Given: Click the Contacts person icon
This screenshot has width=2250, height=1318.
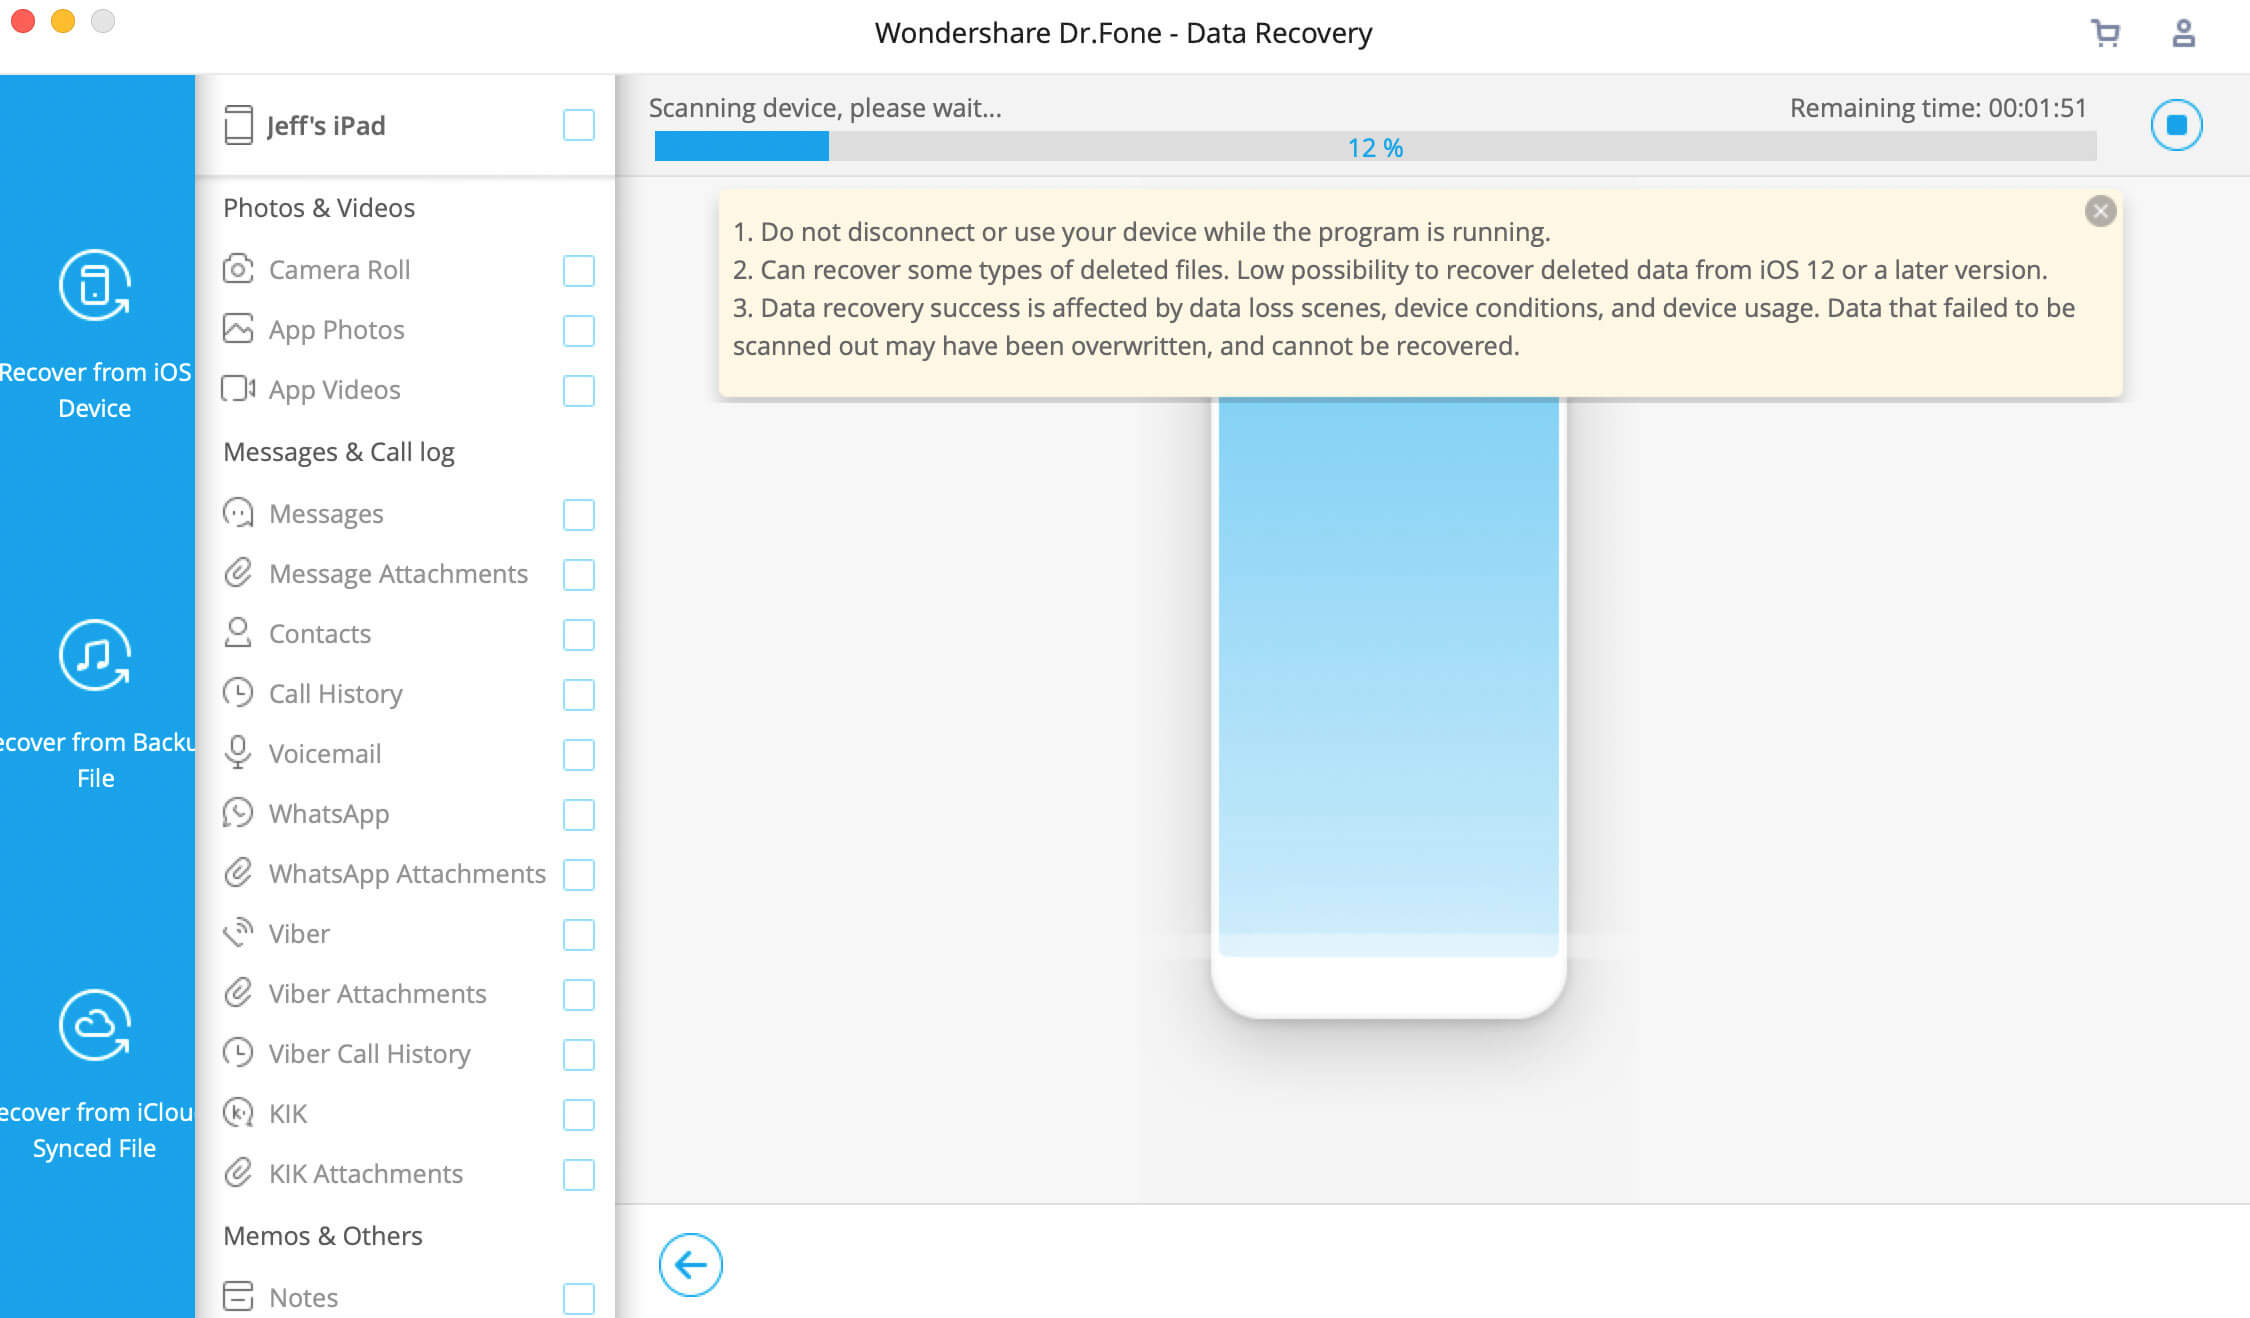Looking at the screenshot, I should tap(238, 633).
